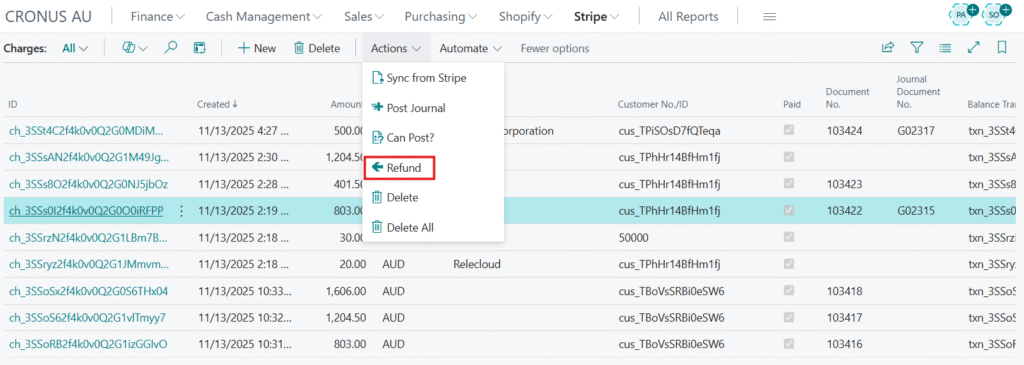Click the Customer No./ID column header
Viewport: 1024px width, 365px height.
tap(653, 104)
